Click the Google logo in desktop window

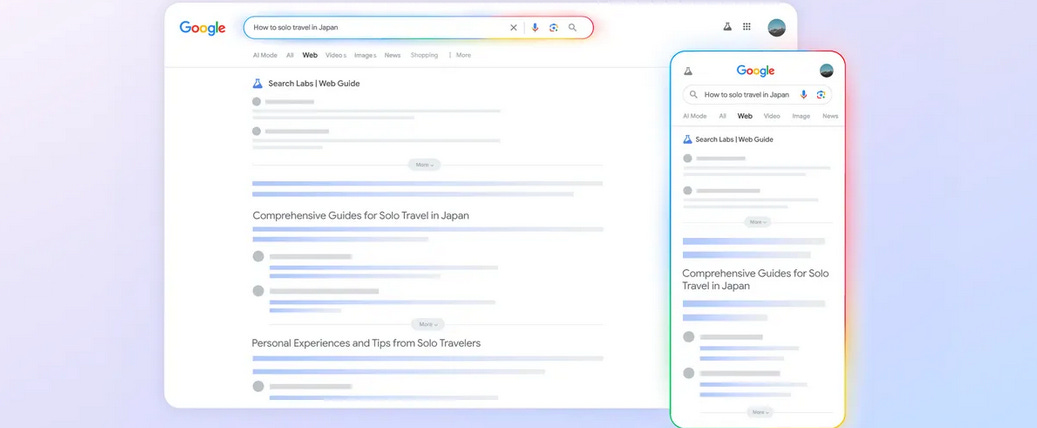coord(202,28)
